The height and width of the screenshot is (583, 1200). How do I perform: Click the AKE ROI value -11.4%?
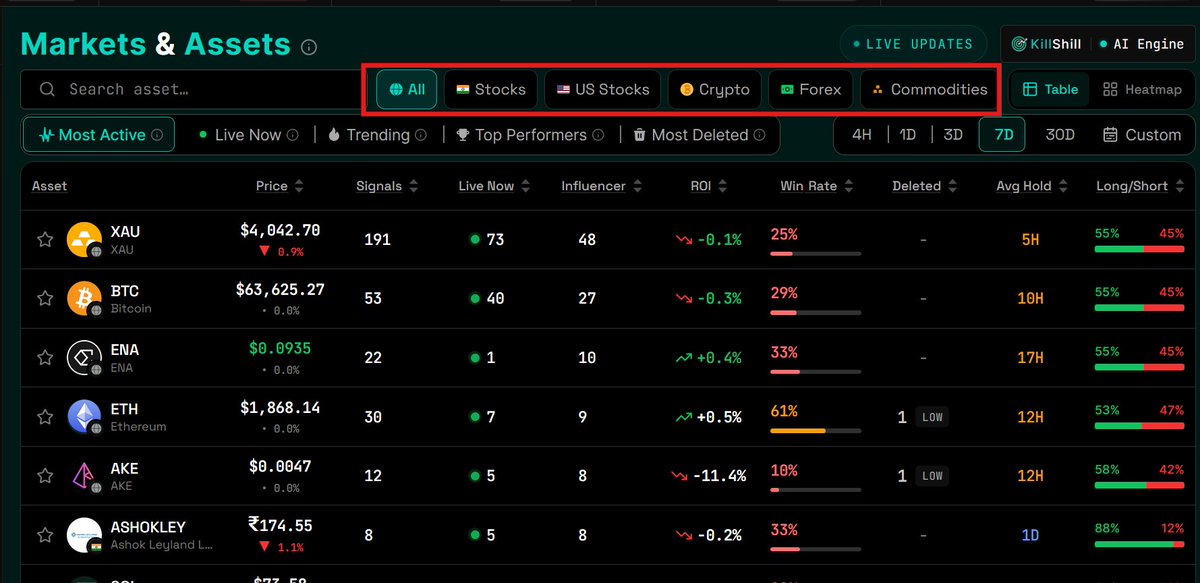(719, 476)
